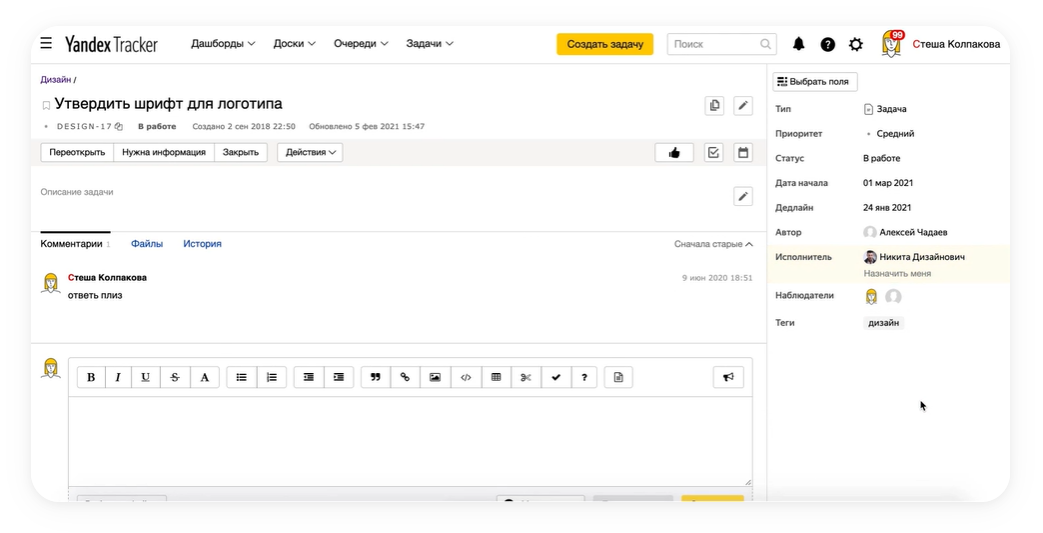Switch to the Файлы tab
This screenshot has width=1043, height=533.
pos(147,244)
